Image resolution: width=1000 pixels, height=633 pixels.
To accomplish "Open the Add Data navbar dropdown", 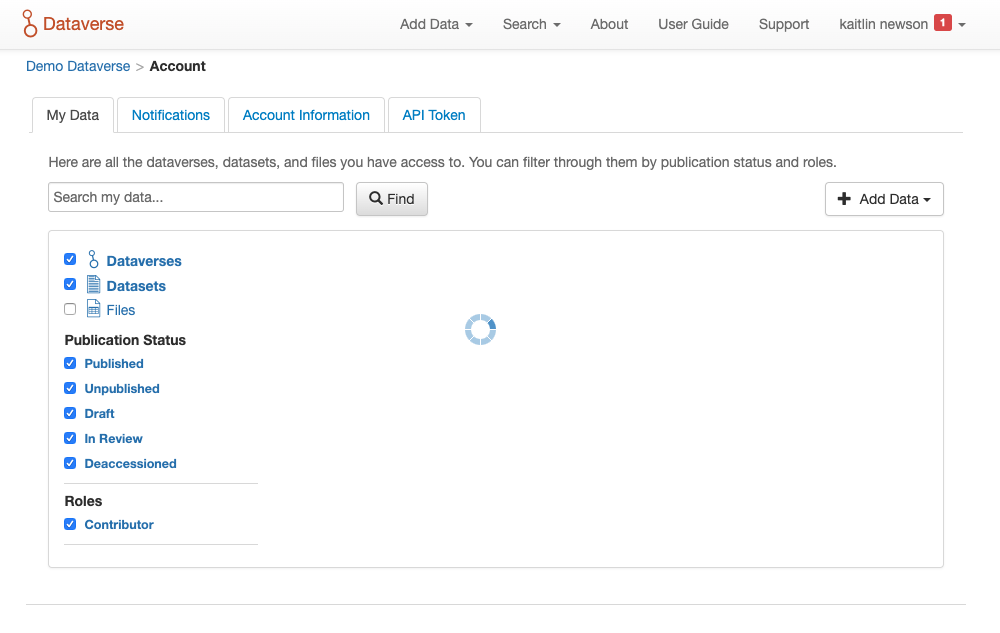I will [436, 24].
